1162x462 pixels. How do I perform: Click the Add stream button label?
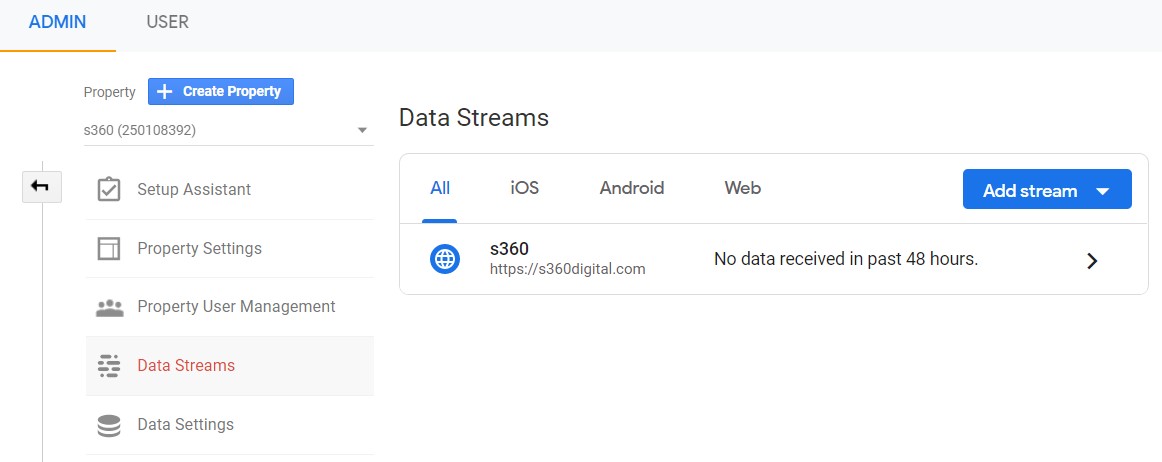[x=1030, y=191]
